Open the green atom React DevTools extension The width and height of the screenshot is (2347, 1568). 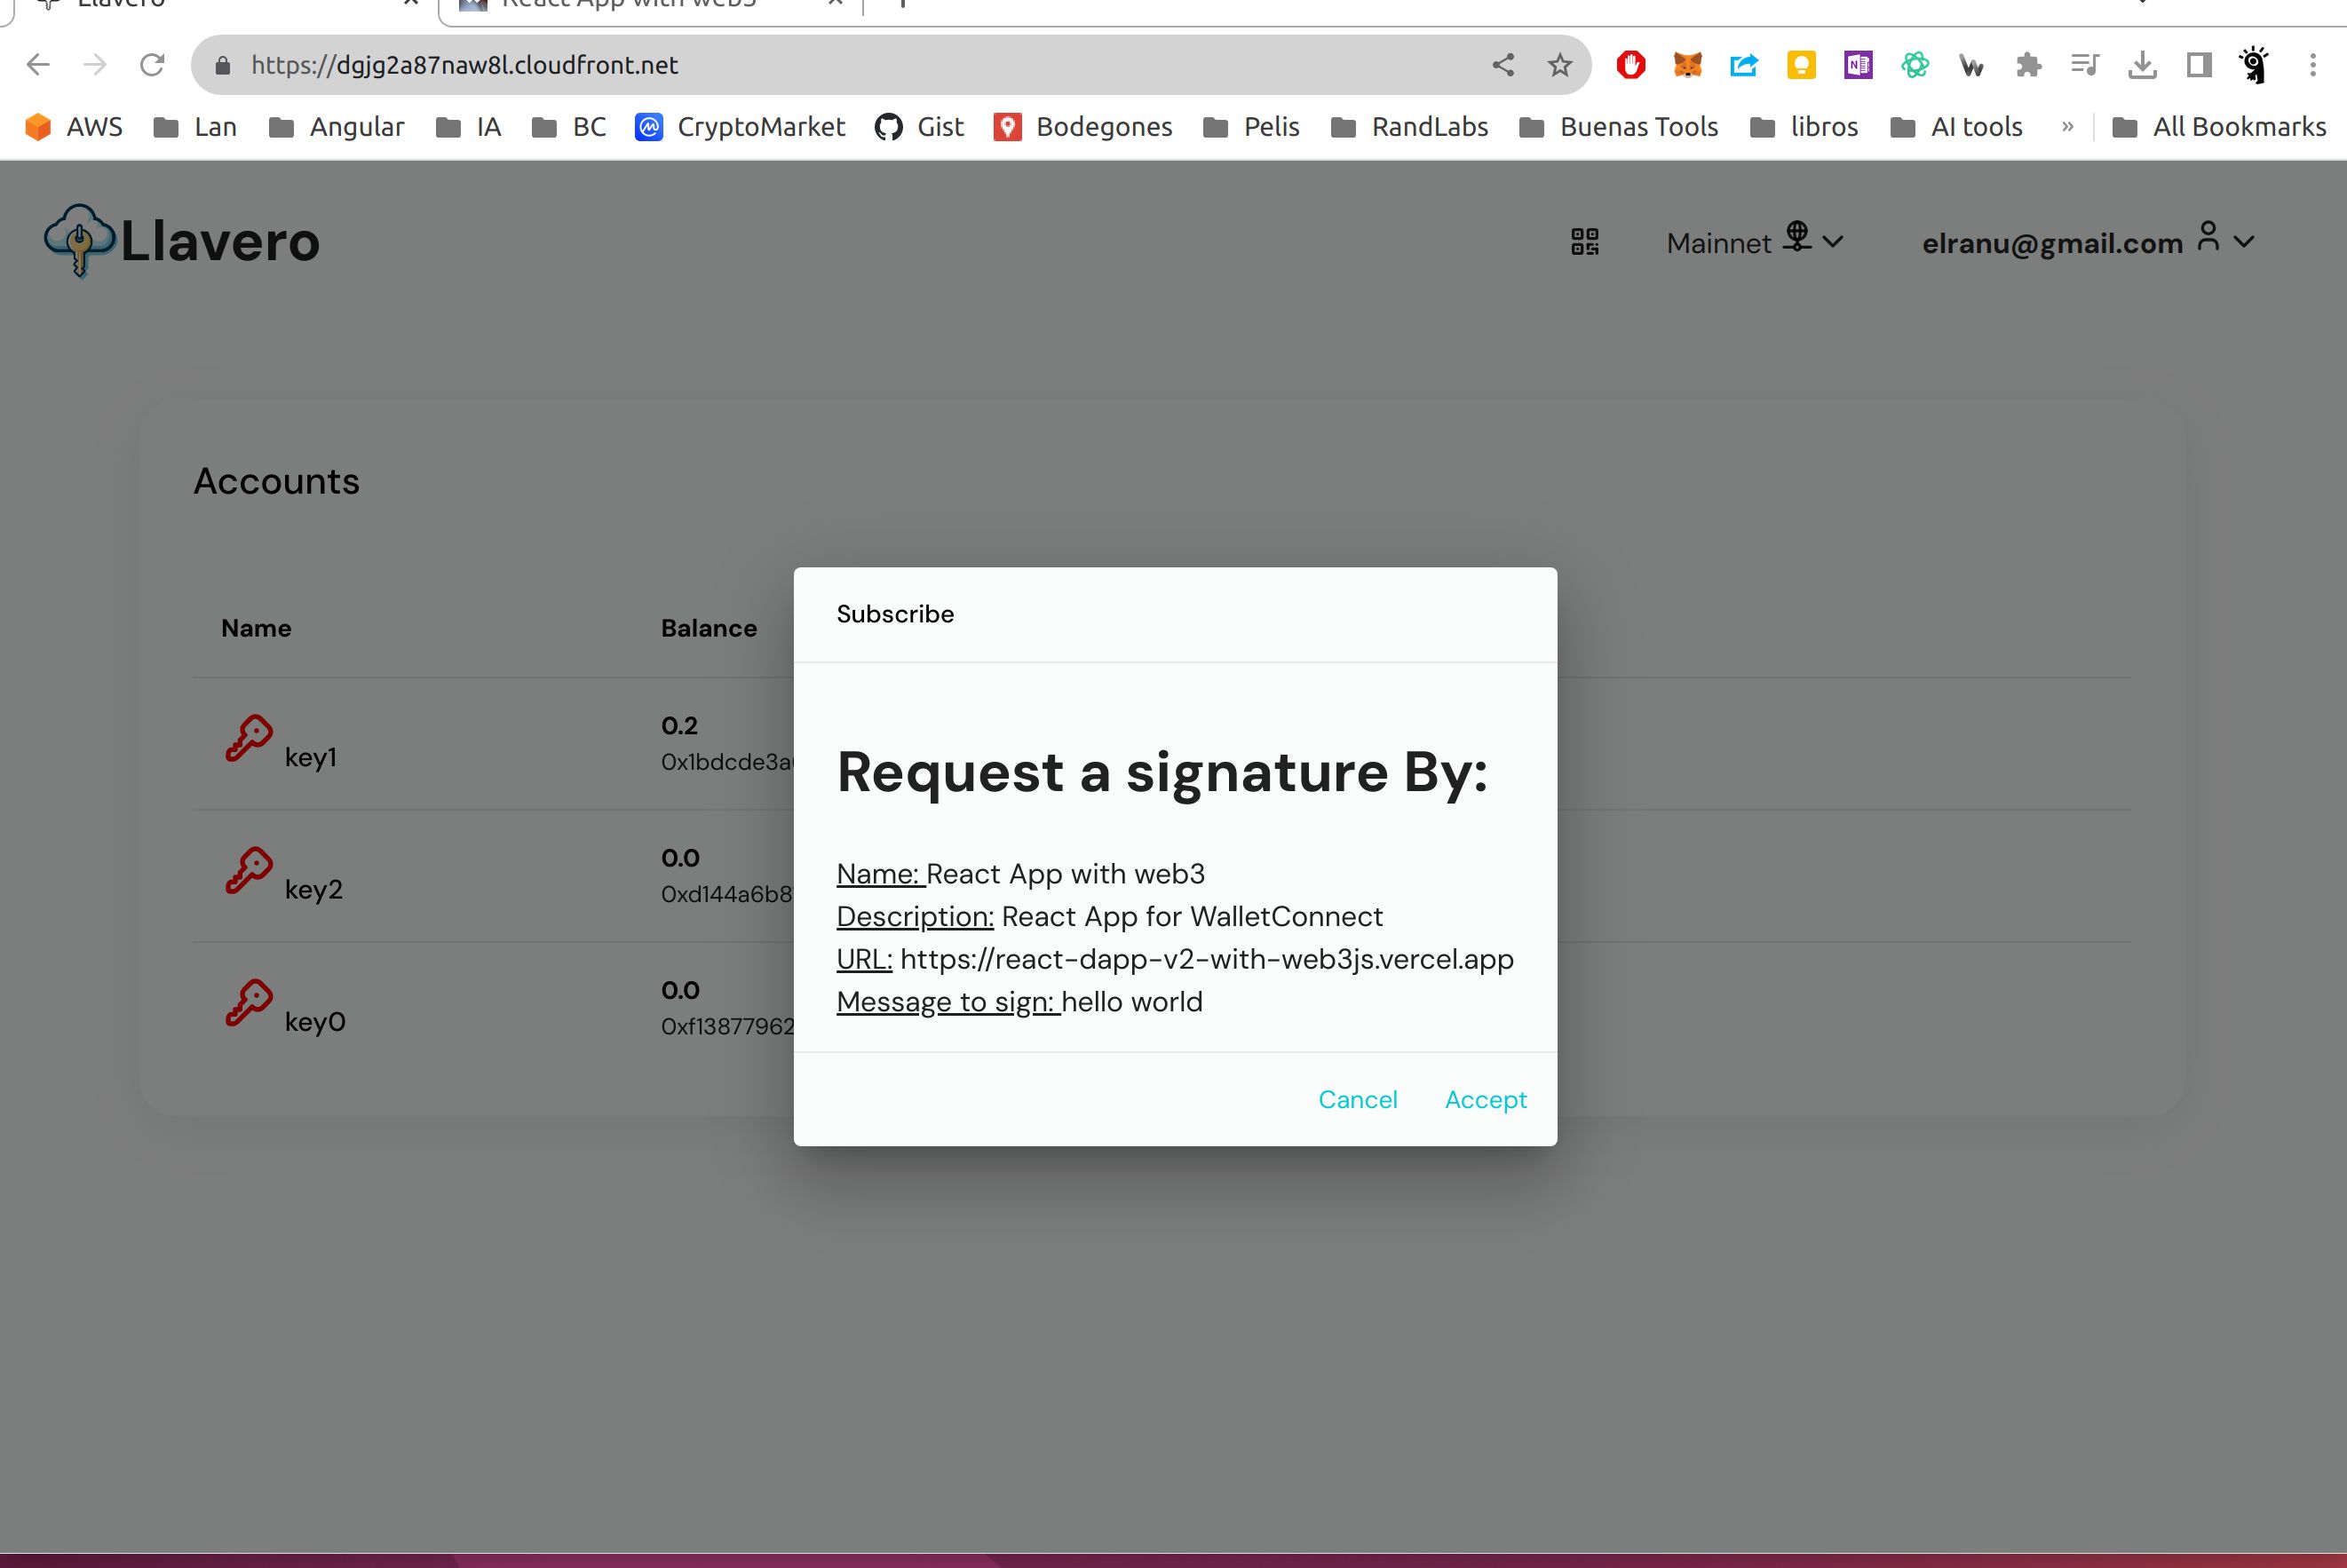click(1915, 65)
